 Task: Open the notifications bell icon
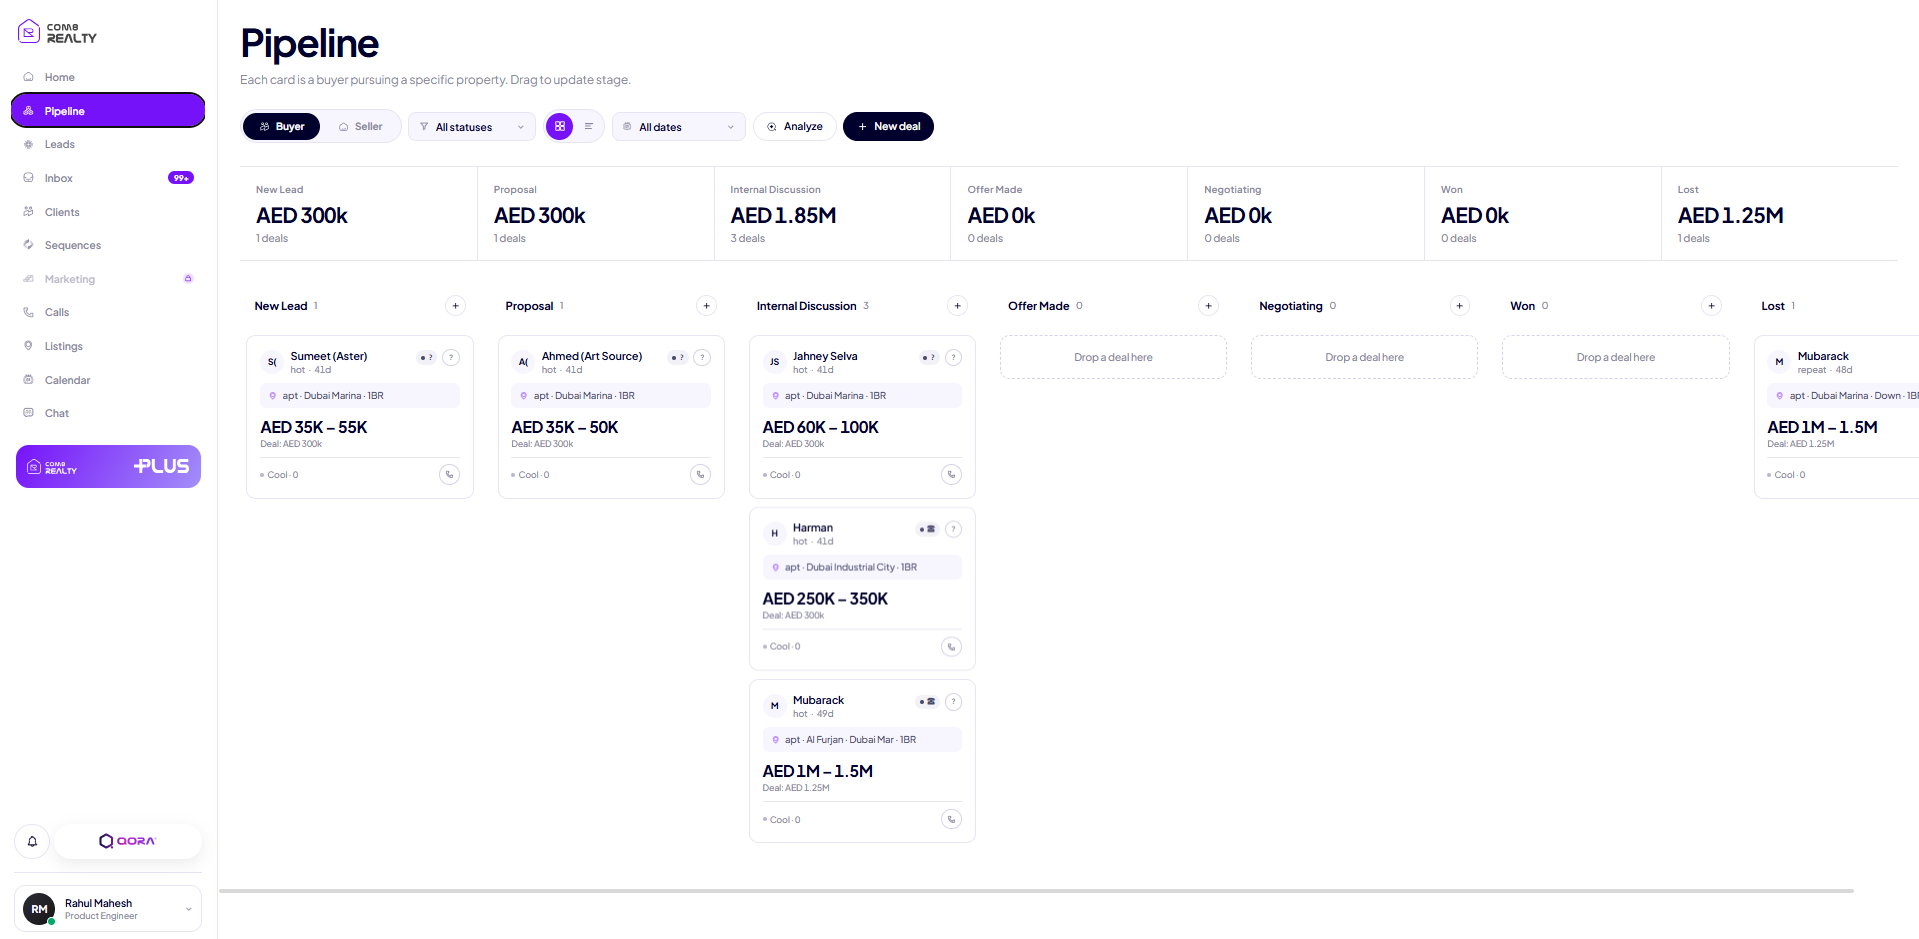pos(32,841)
